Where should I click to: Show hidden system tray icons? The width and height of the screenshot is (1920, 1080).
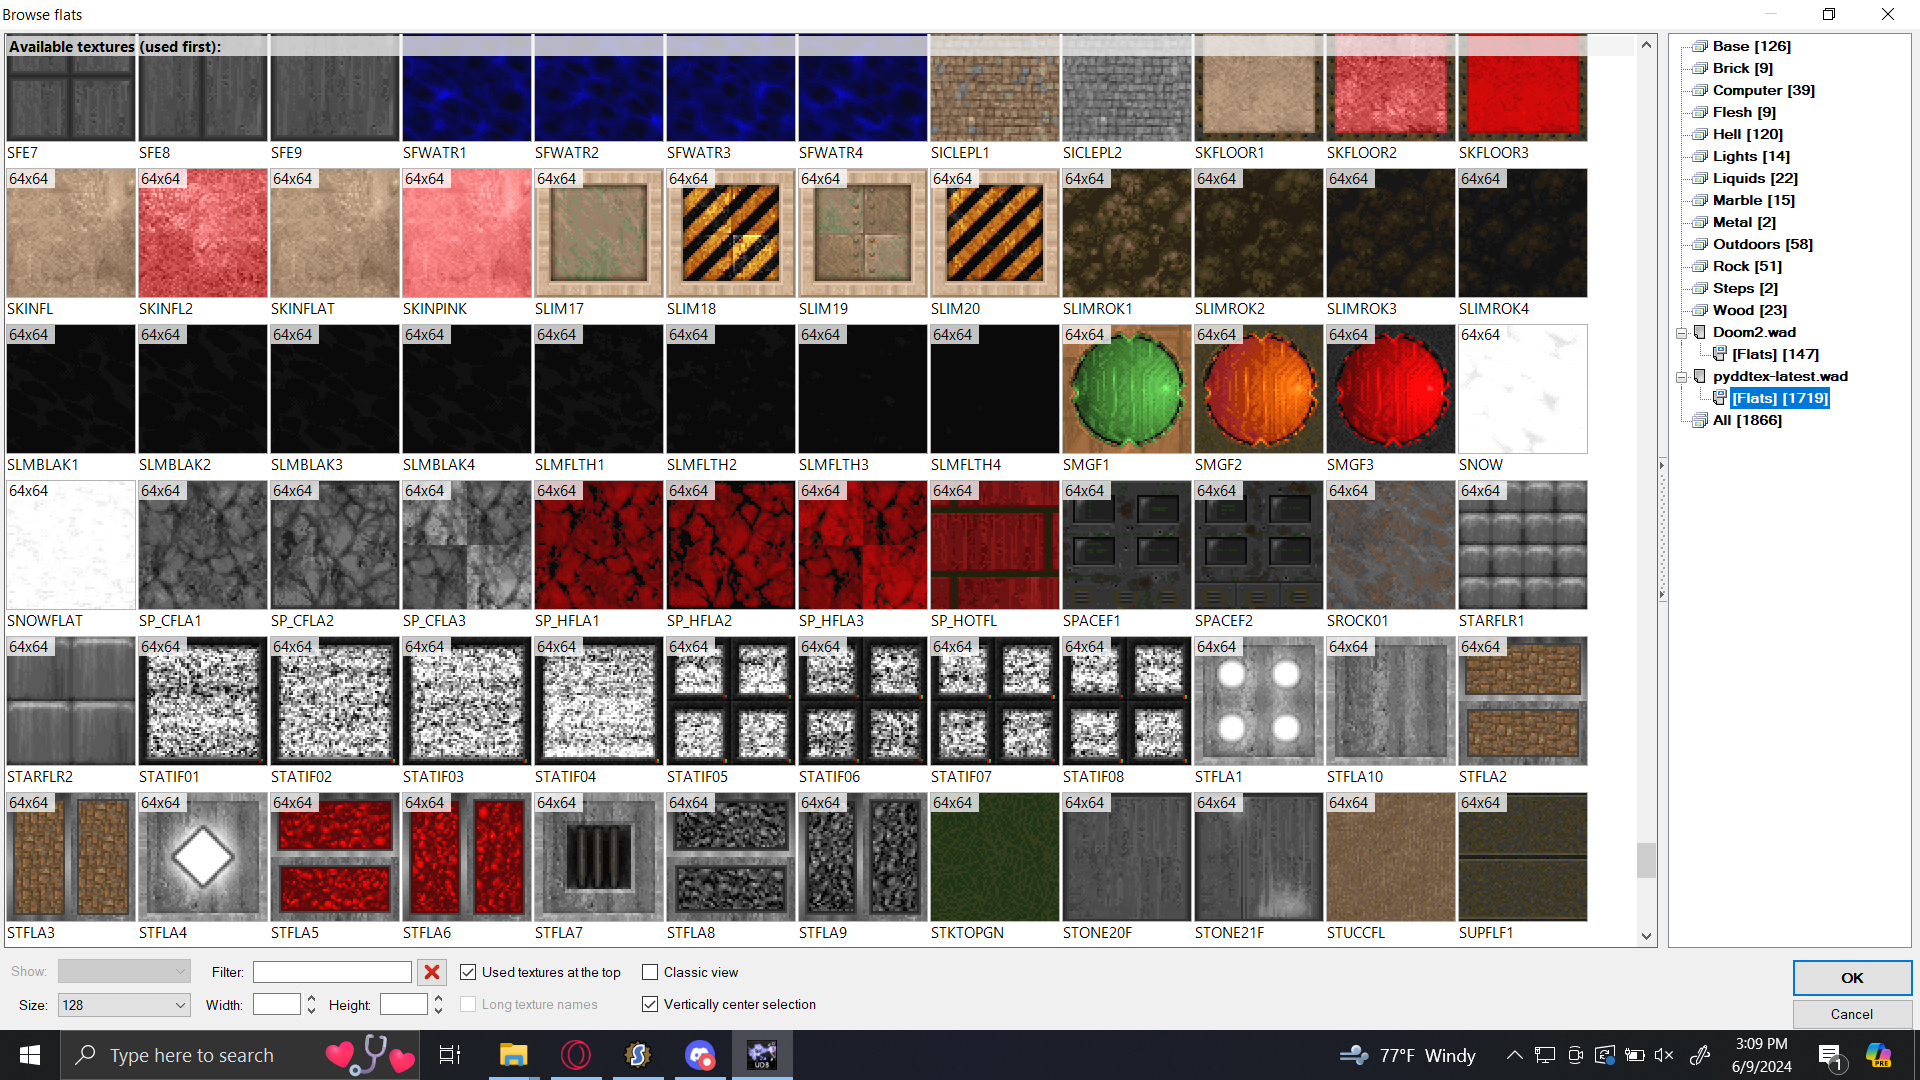[1514, 1055]
